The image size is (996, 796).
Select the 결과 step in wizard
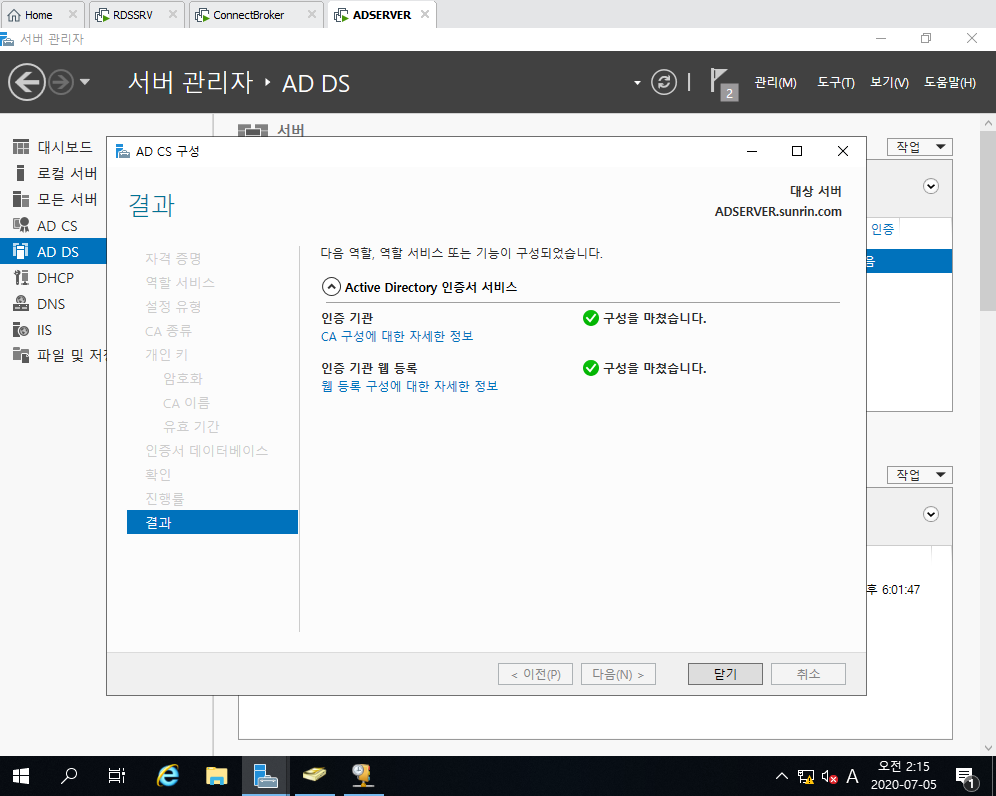pos(212,522)
